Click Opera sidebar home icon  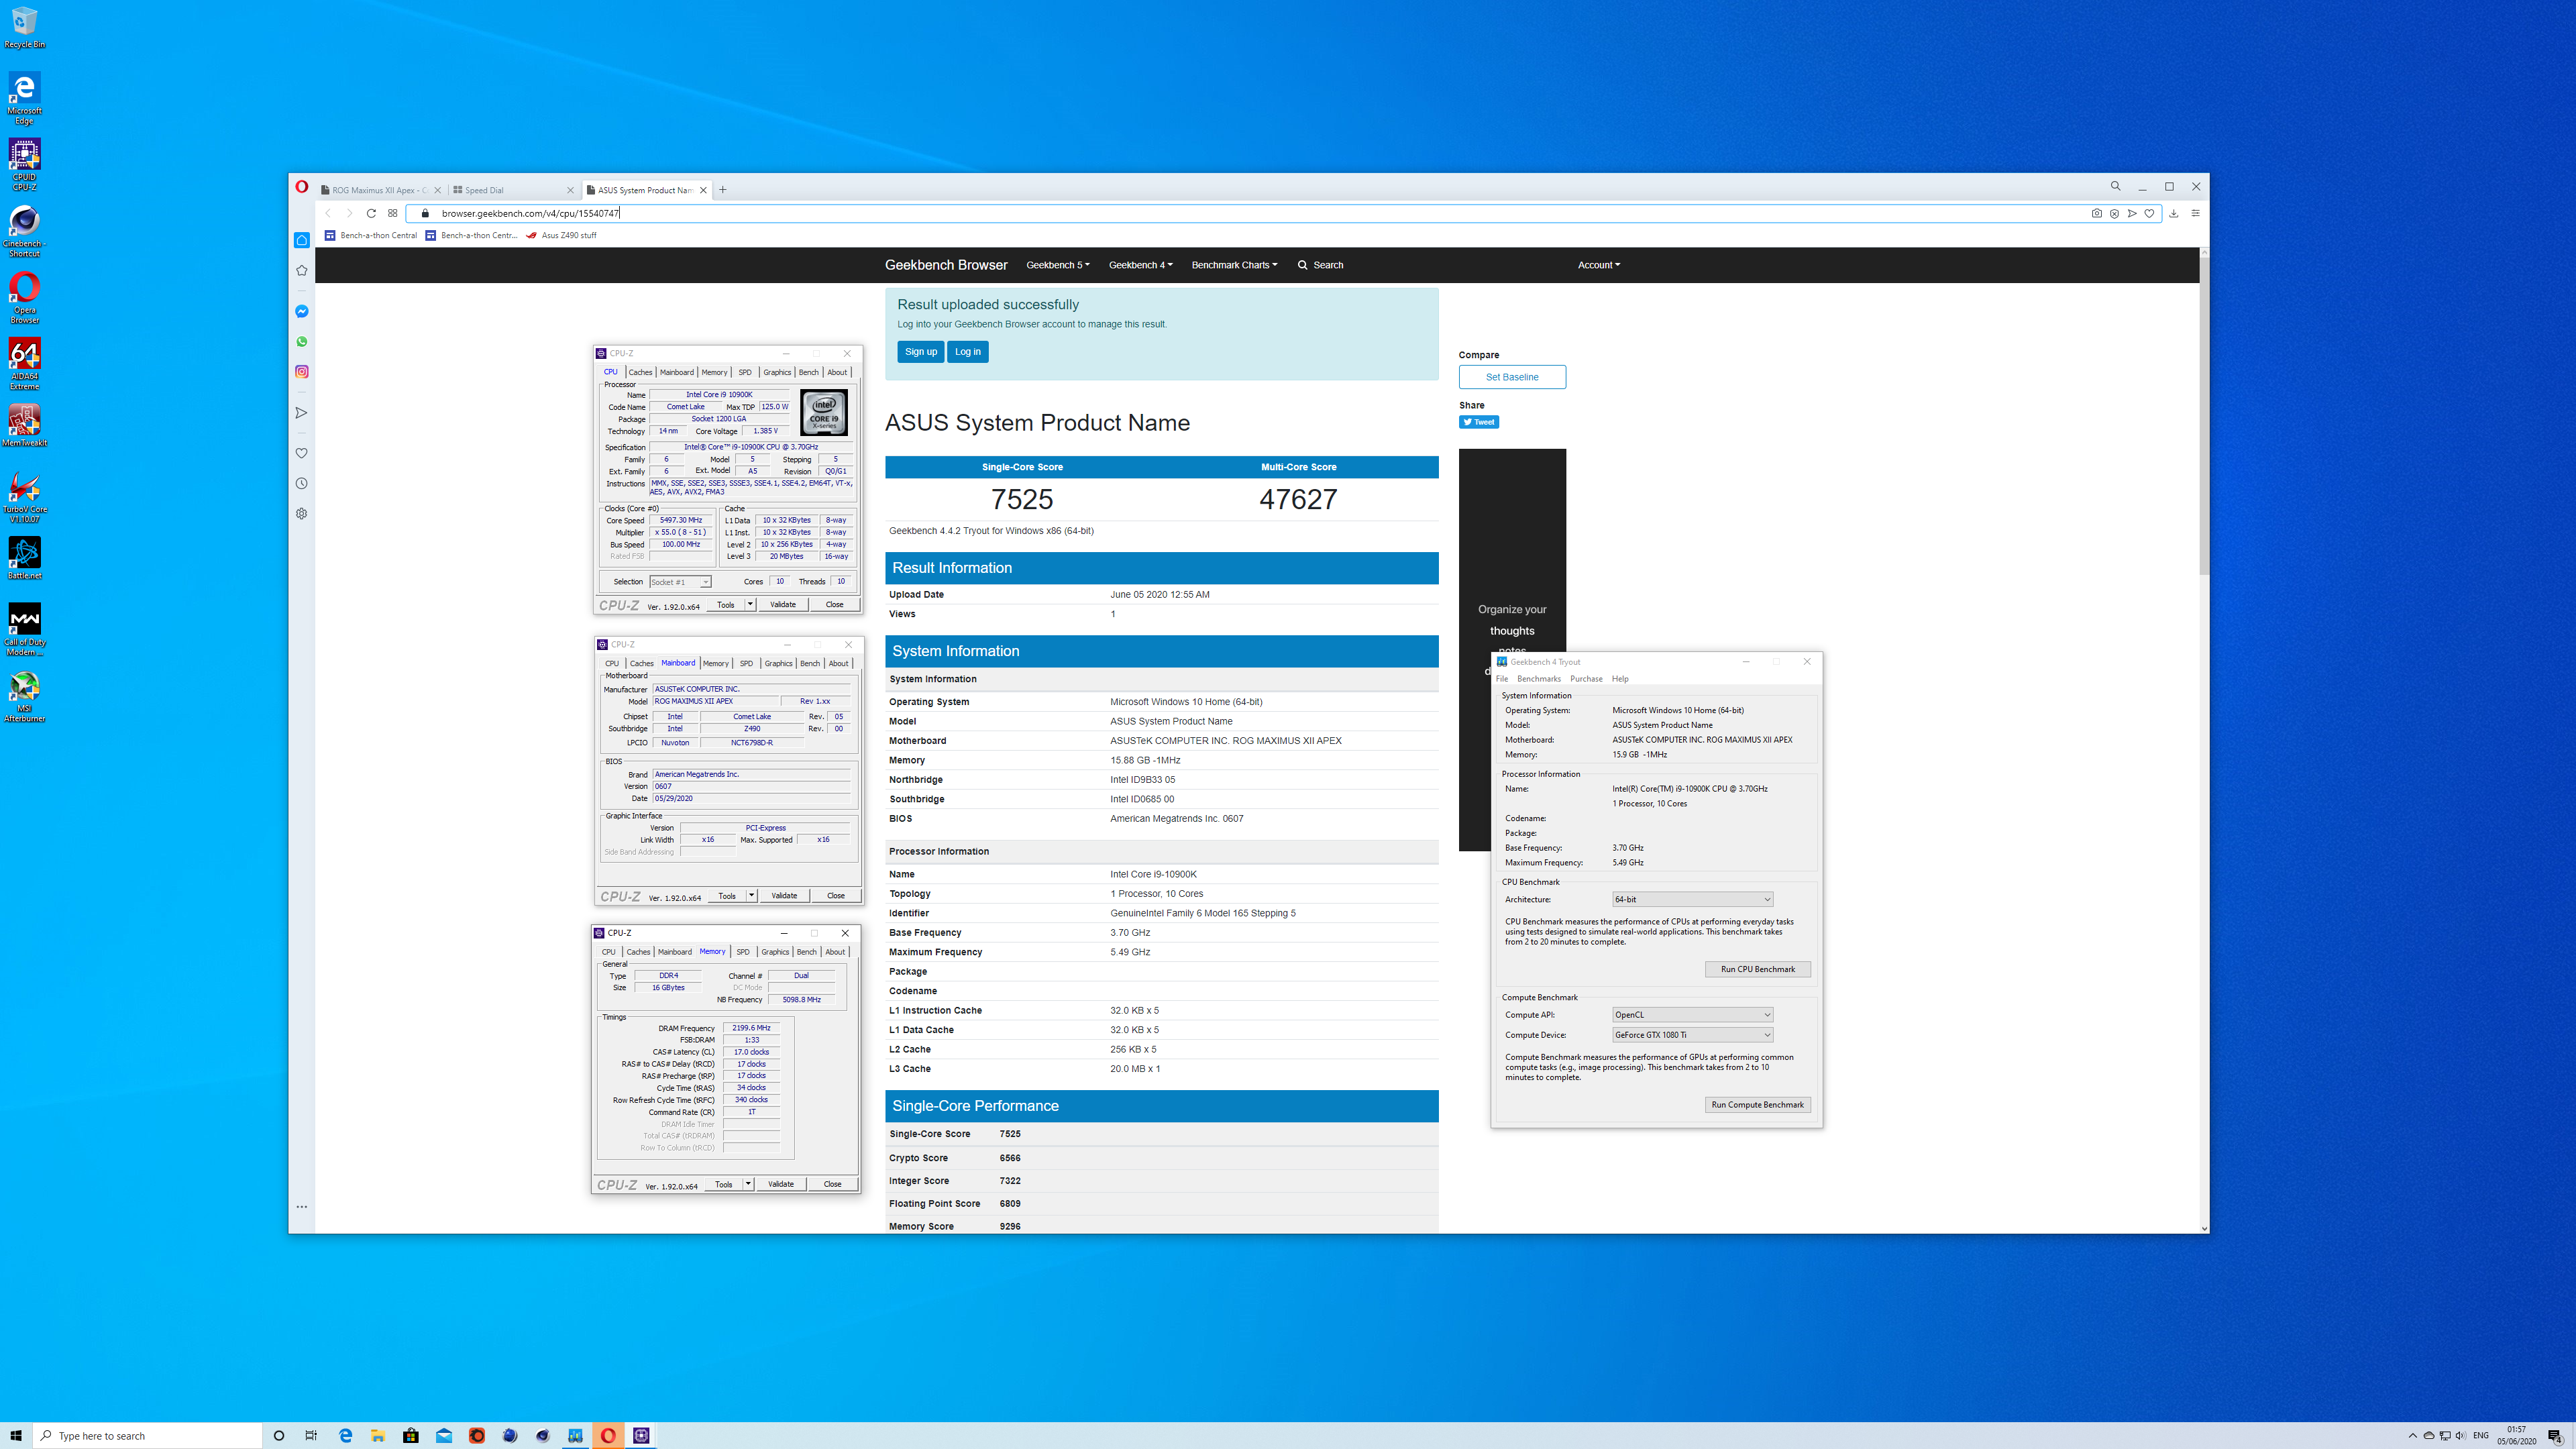click(x=302, y=240)
